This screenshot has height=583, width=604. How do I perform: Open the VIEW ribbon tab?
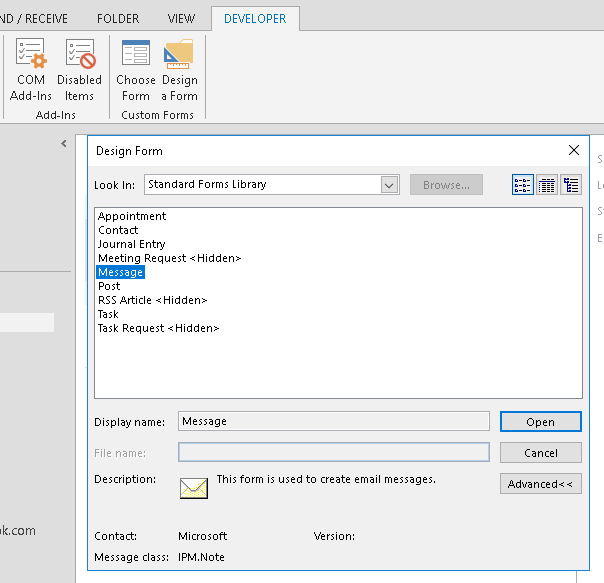pyautogui.click(x=181, y=19)
